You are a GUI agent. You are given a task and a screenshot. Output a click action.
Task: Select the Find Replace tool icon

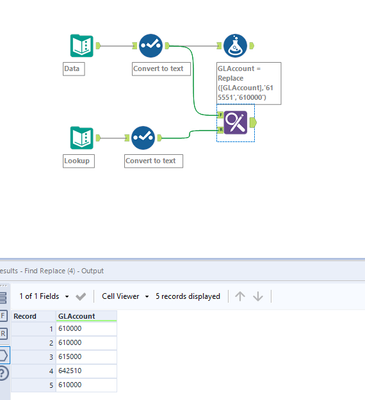235,123
